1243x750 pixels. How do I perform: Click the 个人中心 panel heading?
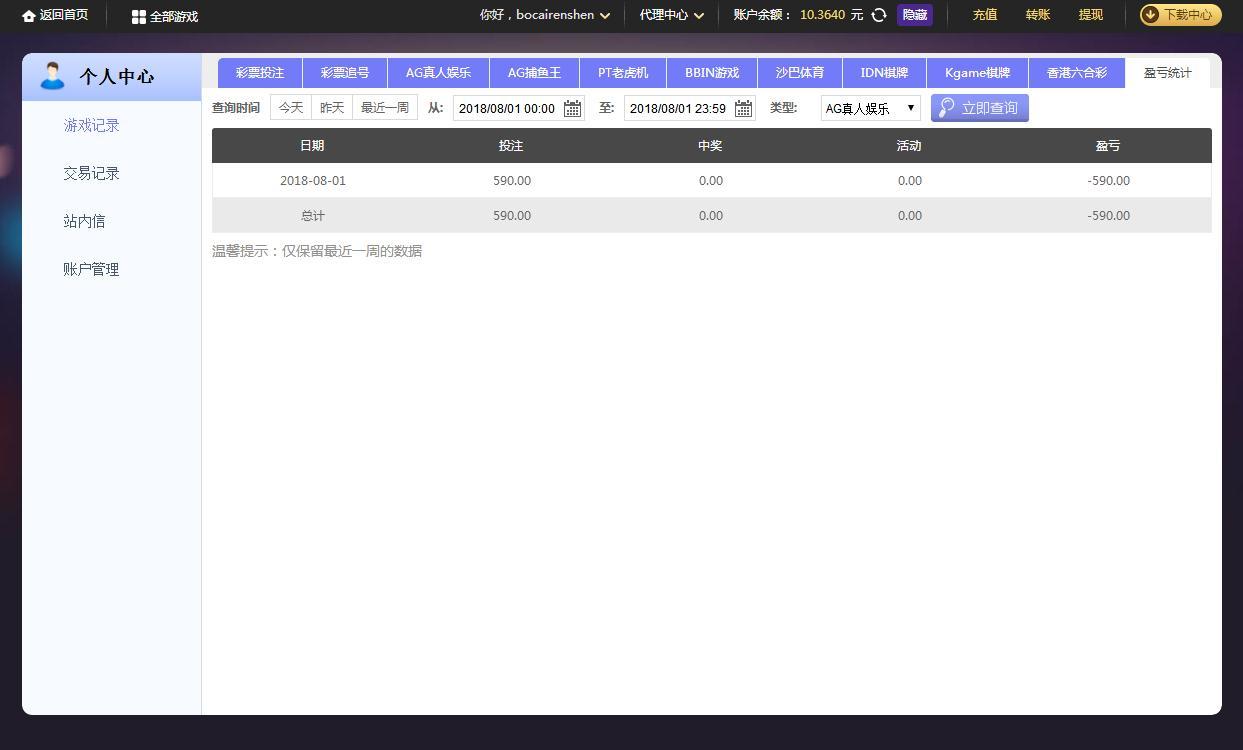coord(117,77)
